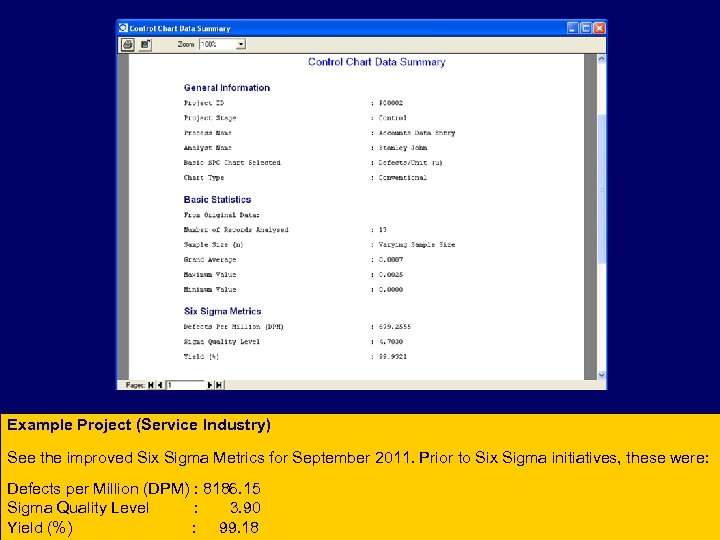Click the vertical scrollbar down arrow
Viewport: 720px width, 540px height.
pos(602,375)
